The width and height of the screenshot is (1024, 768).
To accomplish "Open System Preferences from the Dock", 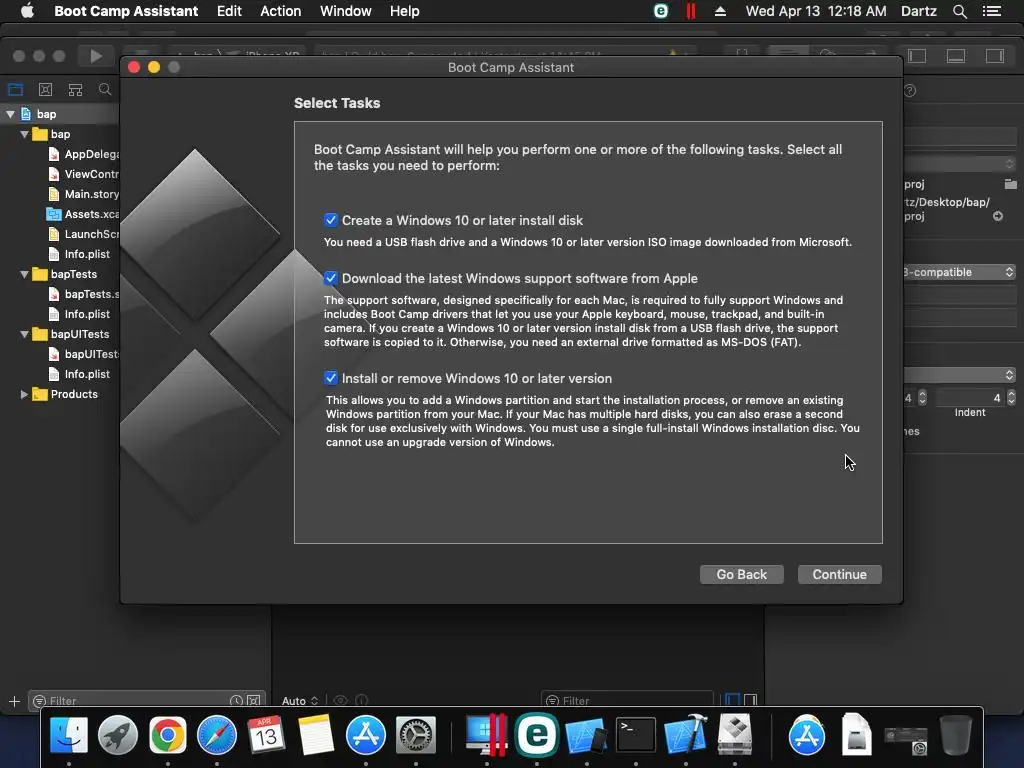I will (x=415, y=735).
